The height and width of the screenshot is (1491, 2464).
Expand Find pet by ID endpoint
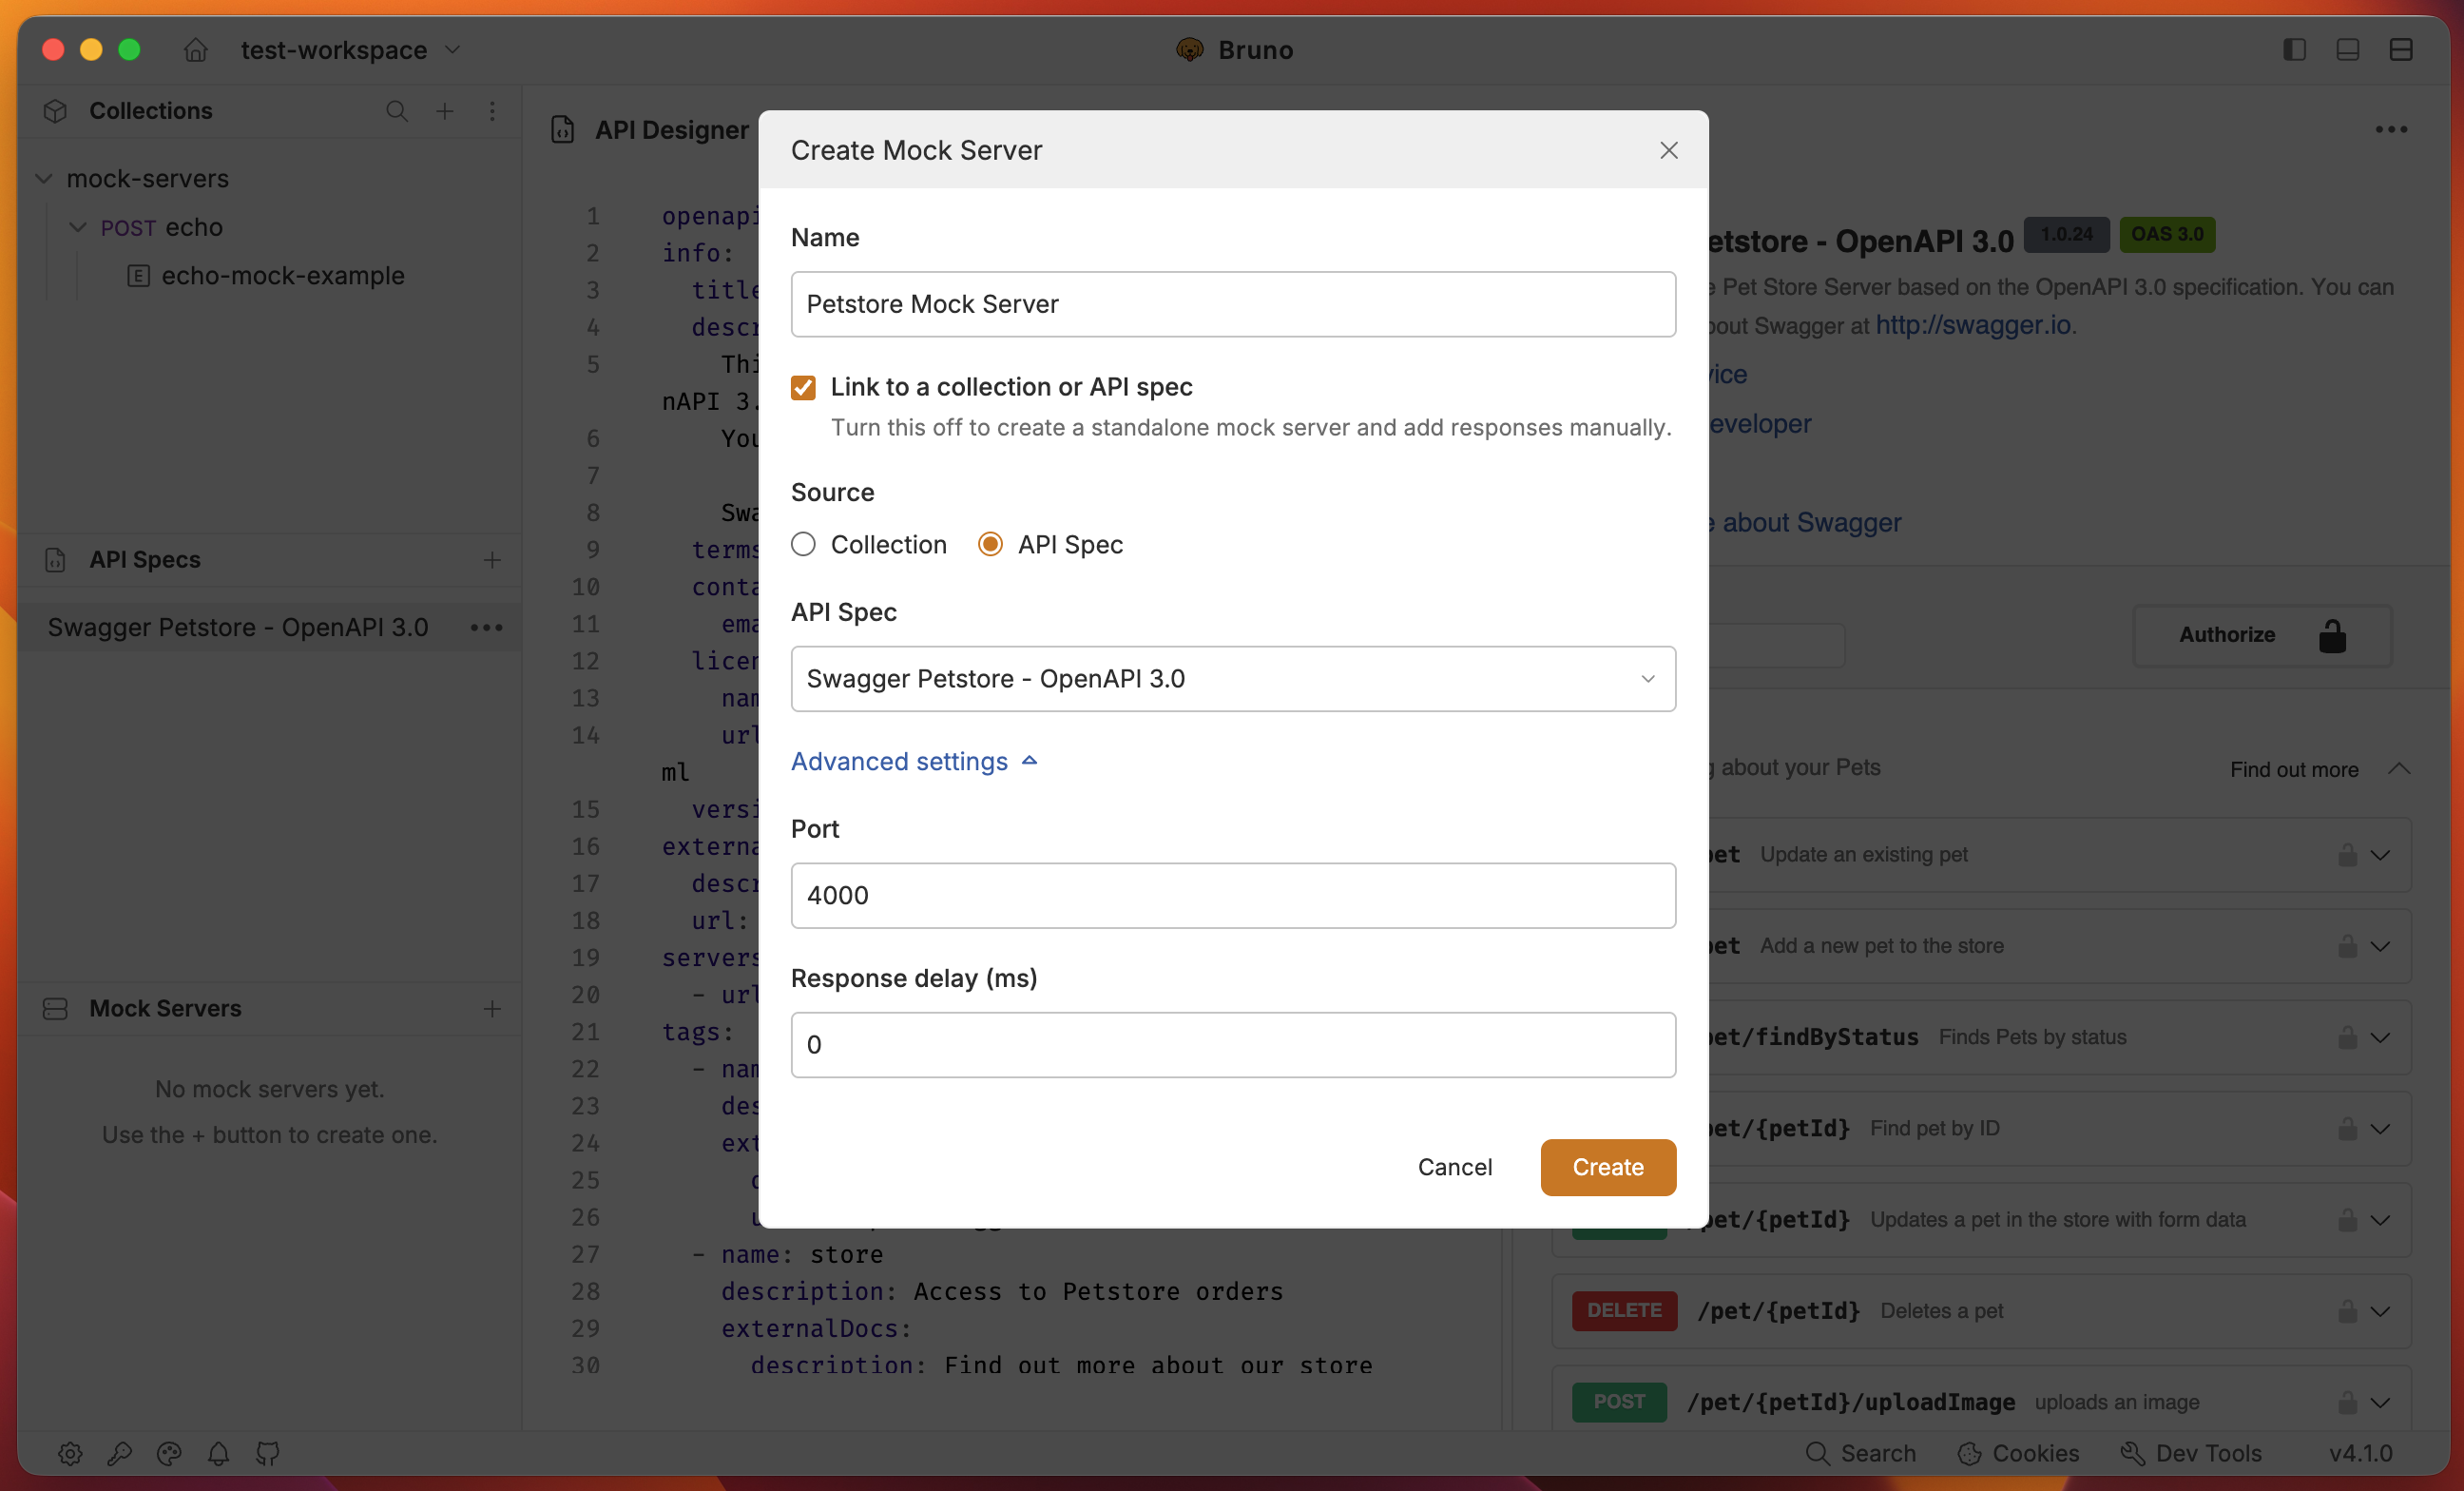pyautogui.click(x=2380, y=1129)
